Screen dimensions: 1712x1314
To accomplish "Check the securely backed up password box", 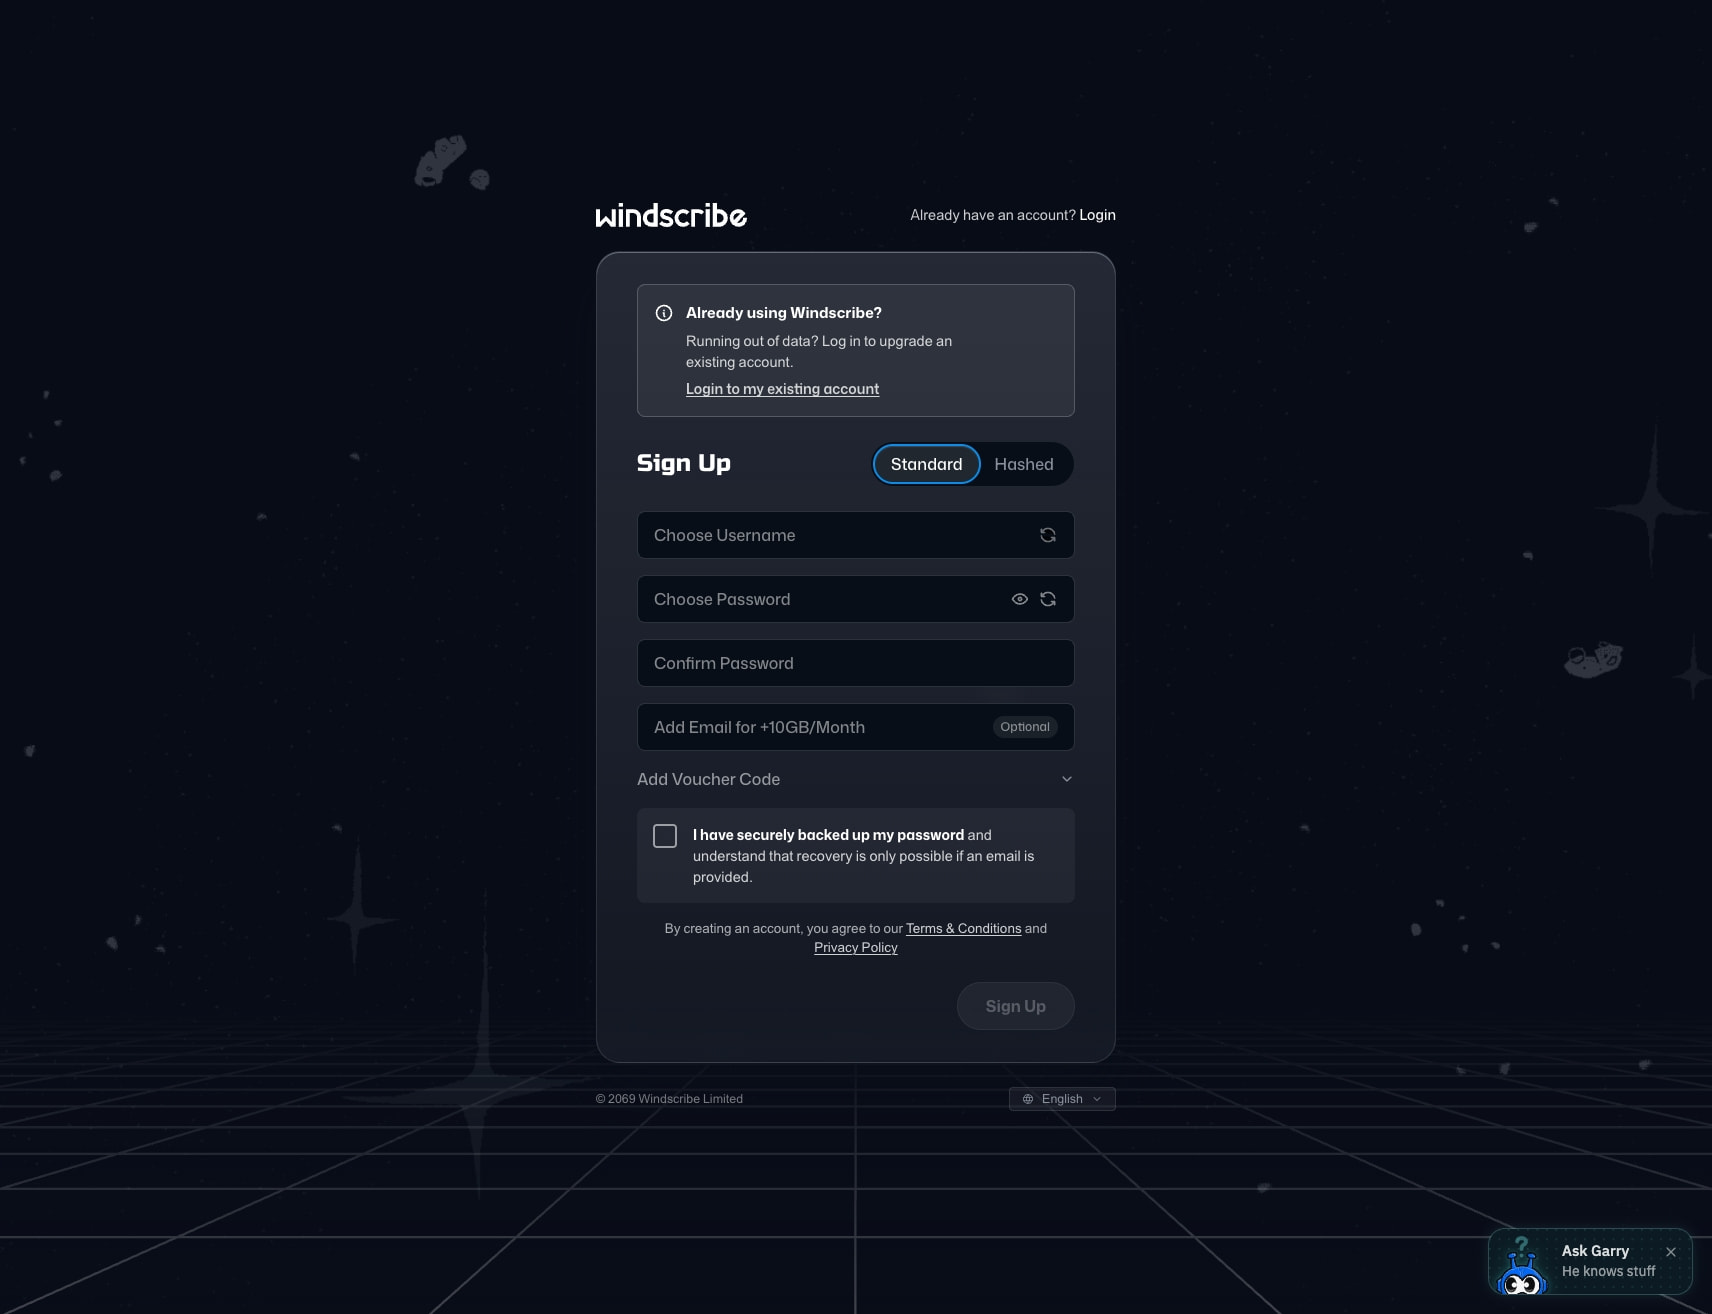I will [665, 836].
